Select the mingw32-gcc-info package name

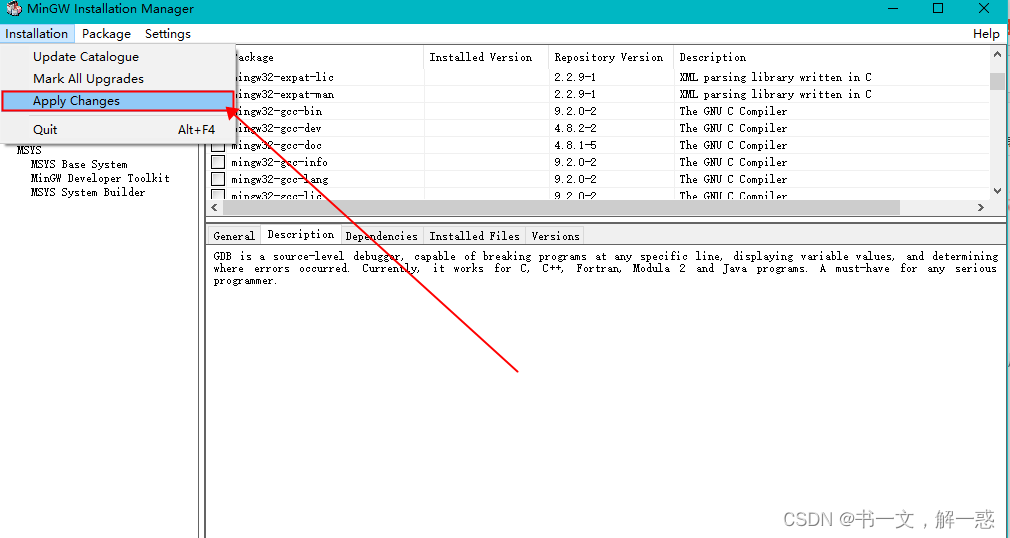pos(280,162)
